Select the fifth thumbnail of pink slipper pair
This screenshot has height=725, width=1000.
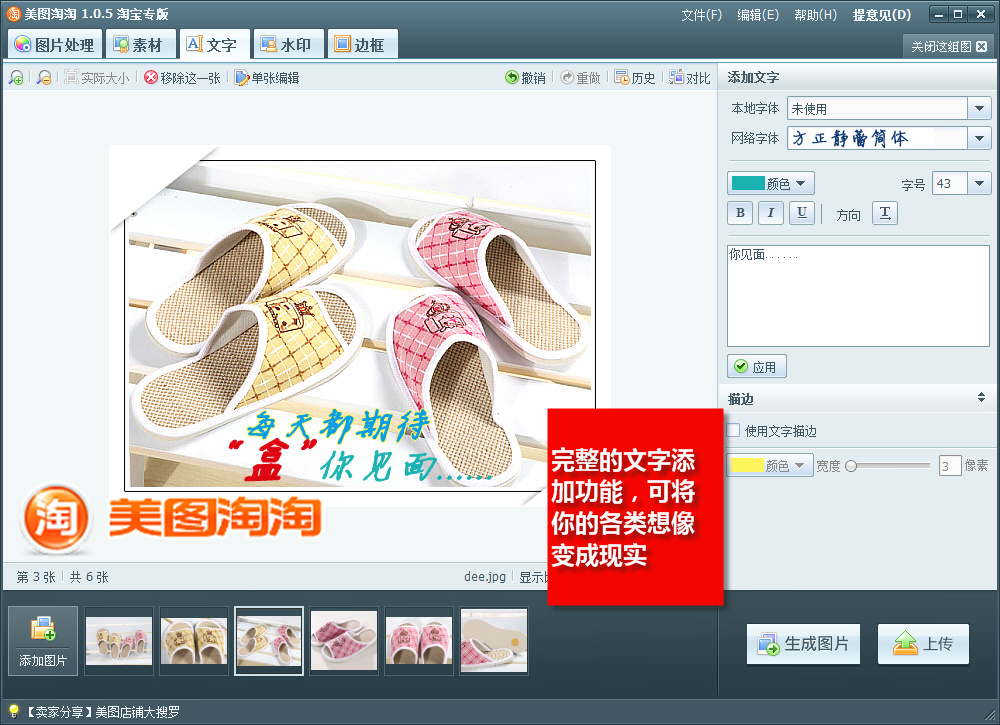pos(419,641)
